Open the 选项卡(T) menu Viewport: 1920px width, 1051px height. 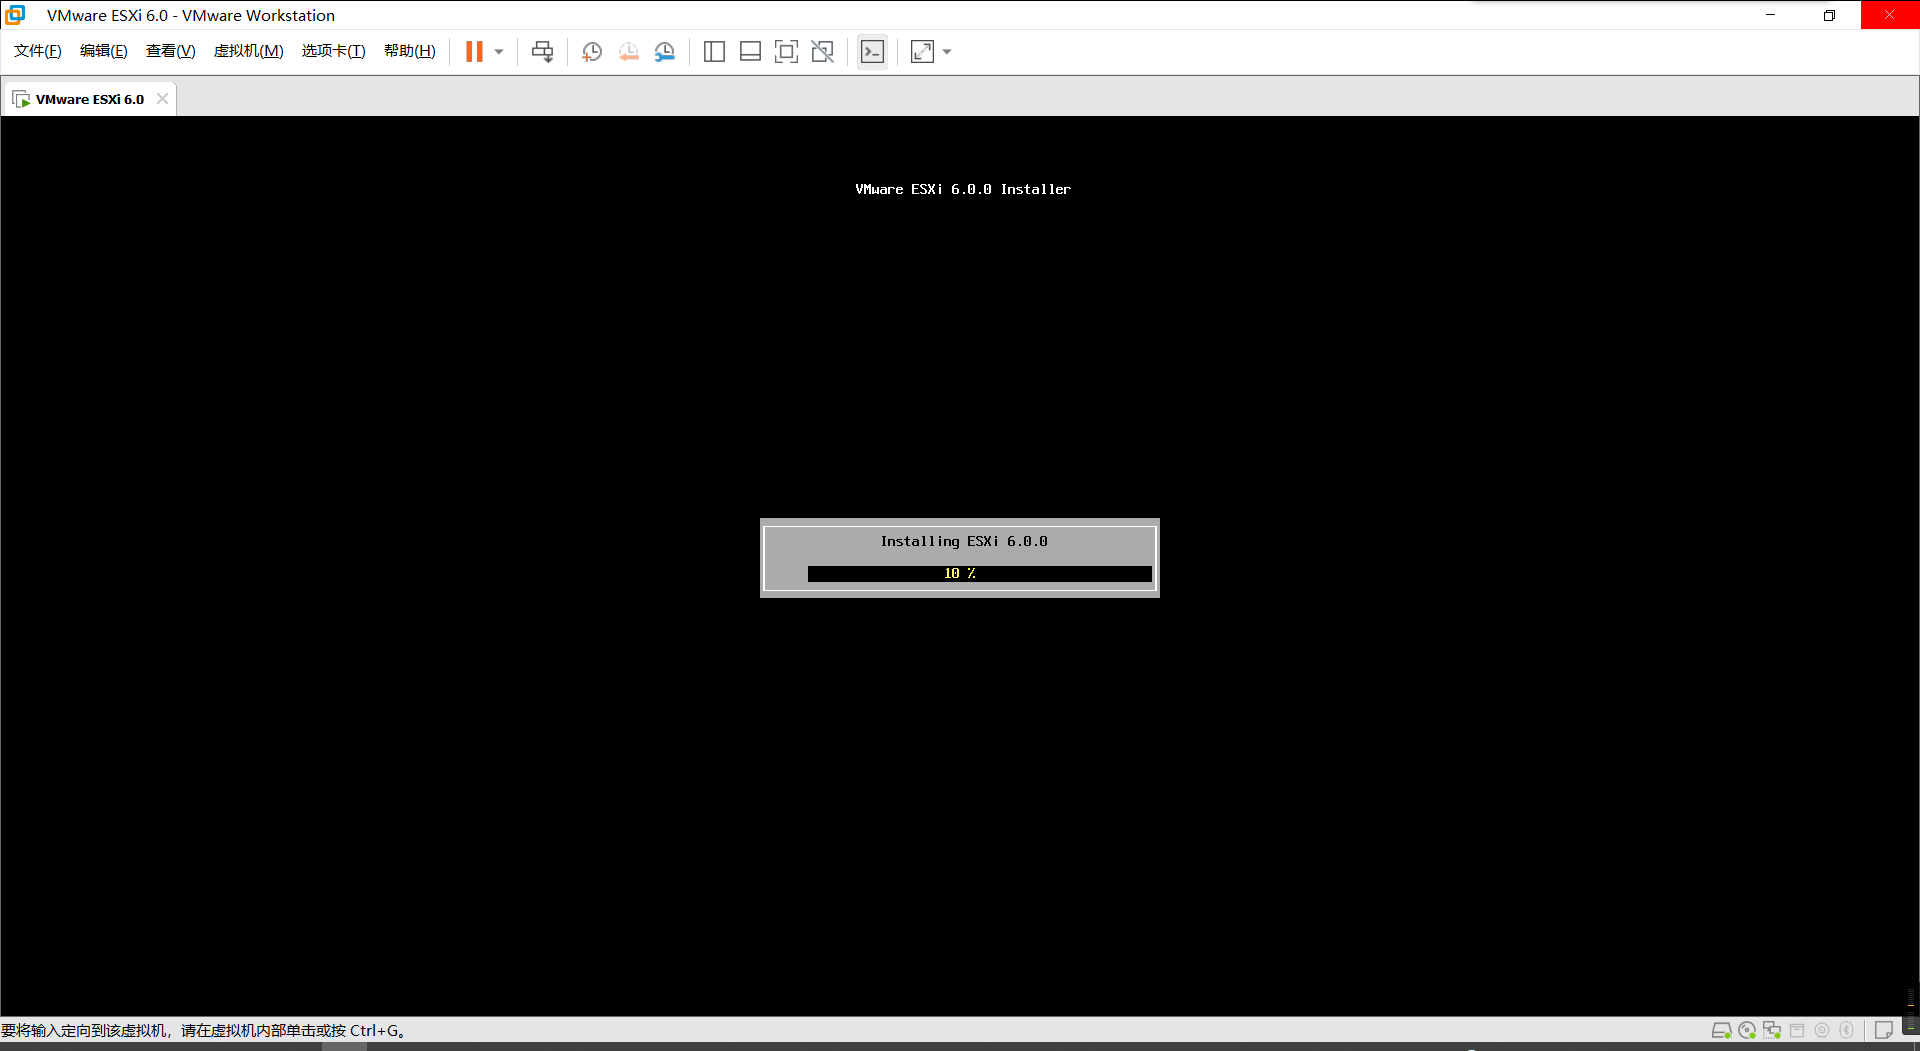(334, 51)
